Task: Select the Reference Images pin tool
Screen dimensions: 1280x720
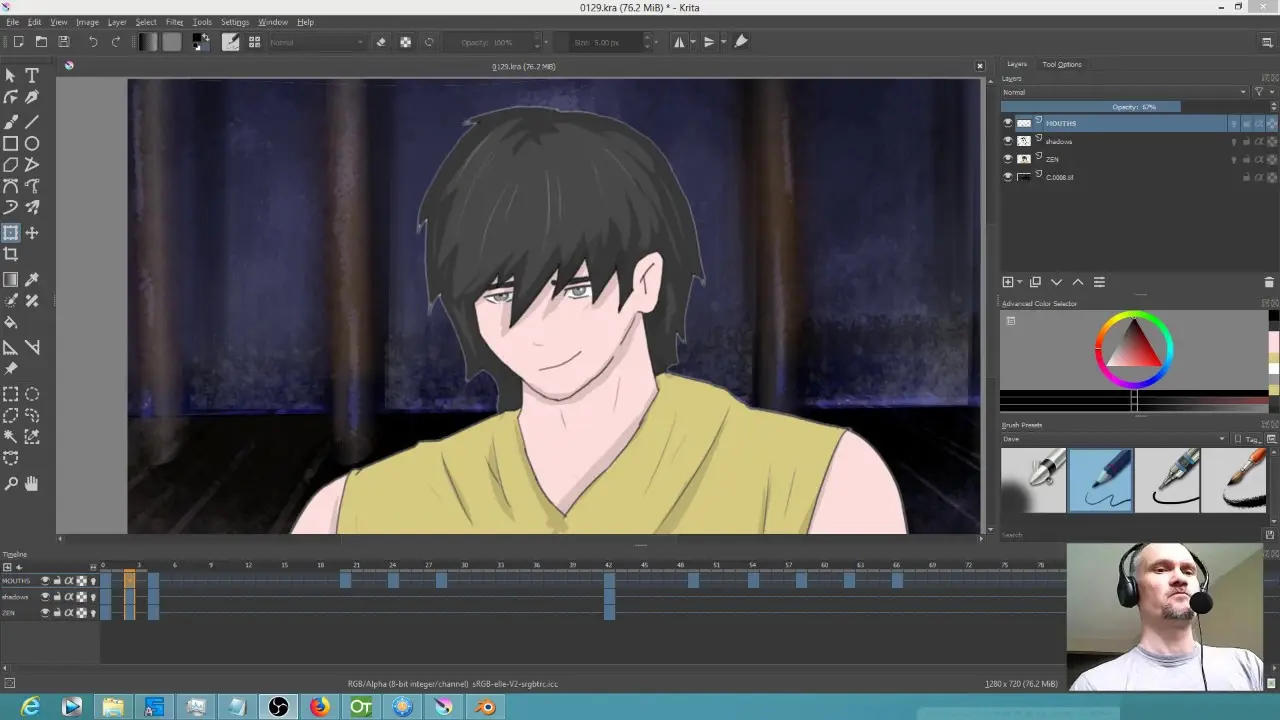Action: pos(11,369)
